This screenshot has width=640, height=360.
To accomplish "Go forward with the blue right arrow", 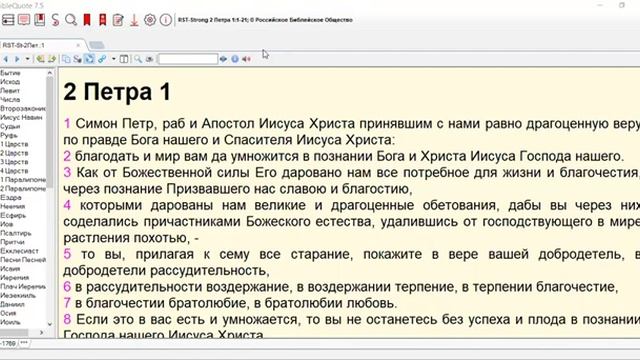I will pos(17,59).
